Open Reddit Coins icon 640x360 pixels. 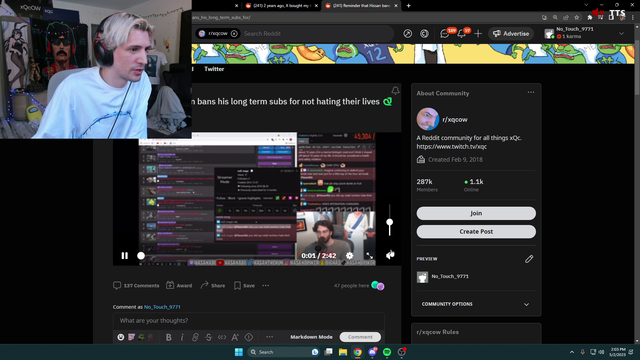click(x=424, y=33)
